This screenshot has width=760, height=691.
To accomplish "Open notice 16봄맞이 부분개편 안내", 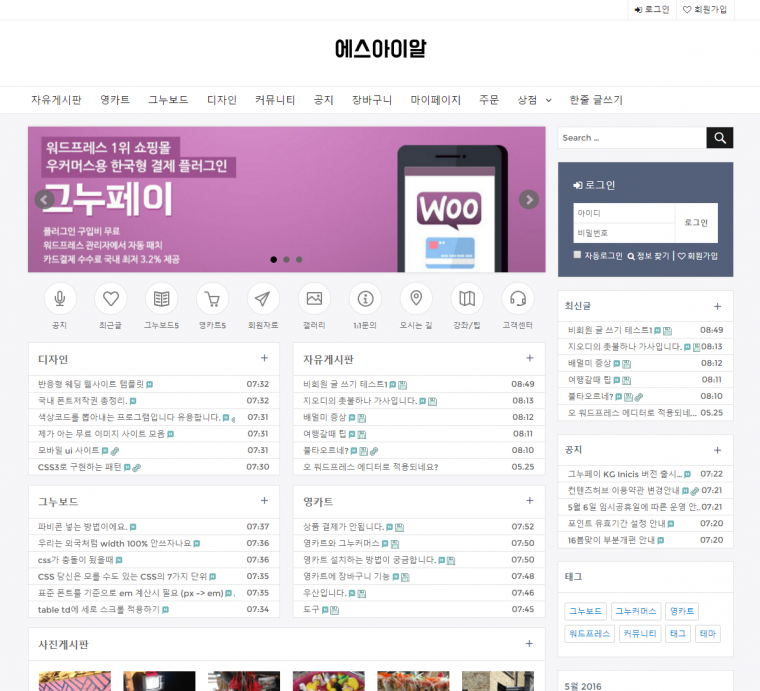I will click(611, 540).
